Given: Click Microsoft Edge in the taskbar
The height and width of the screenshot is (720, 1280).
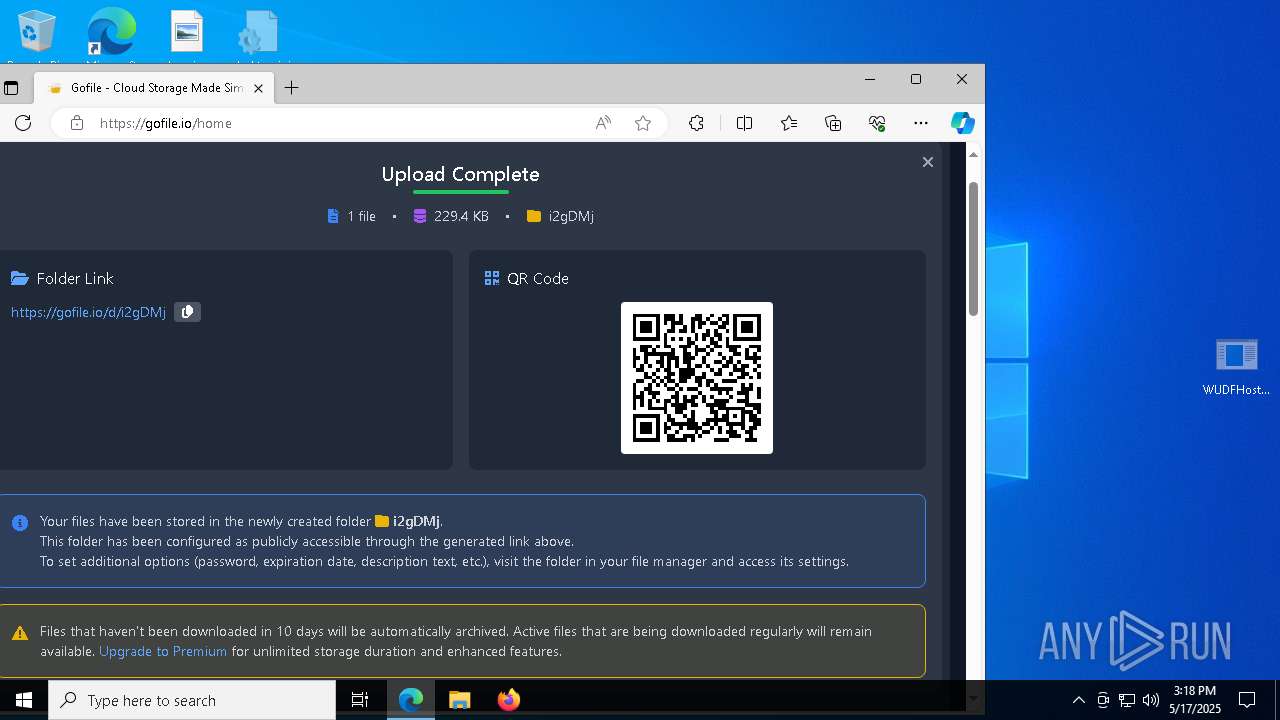Looking at the screenshot, I should (411, 700).
